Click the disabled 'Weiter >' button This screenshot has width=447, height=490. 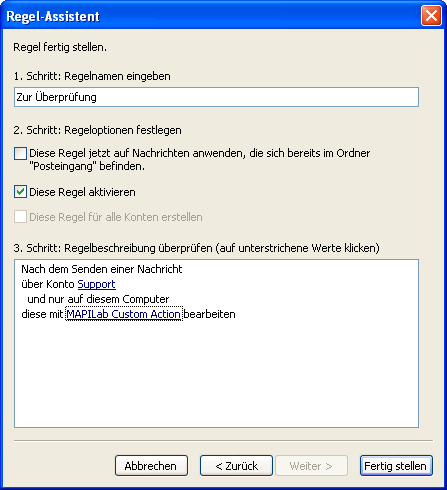tap(311, 466)
